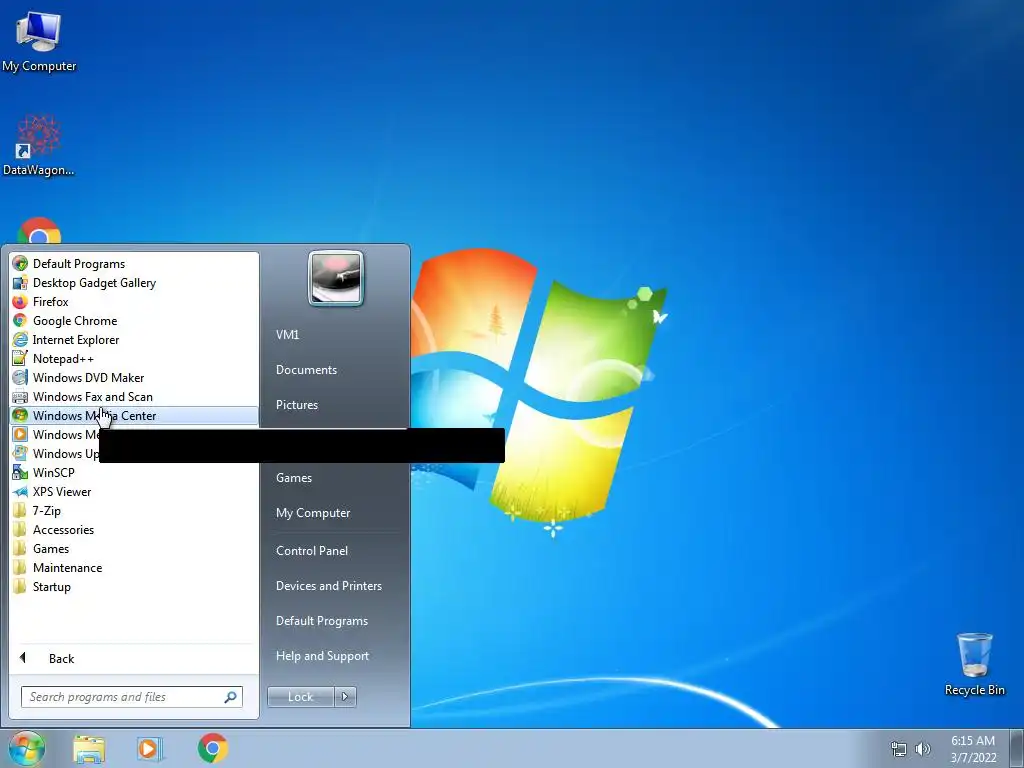Screen dimensions: 1024x768
Task: Open Windows Media Player from the taskbar
Action: pyautogui.click(x=150, y=748)
